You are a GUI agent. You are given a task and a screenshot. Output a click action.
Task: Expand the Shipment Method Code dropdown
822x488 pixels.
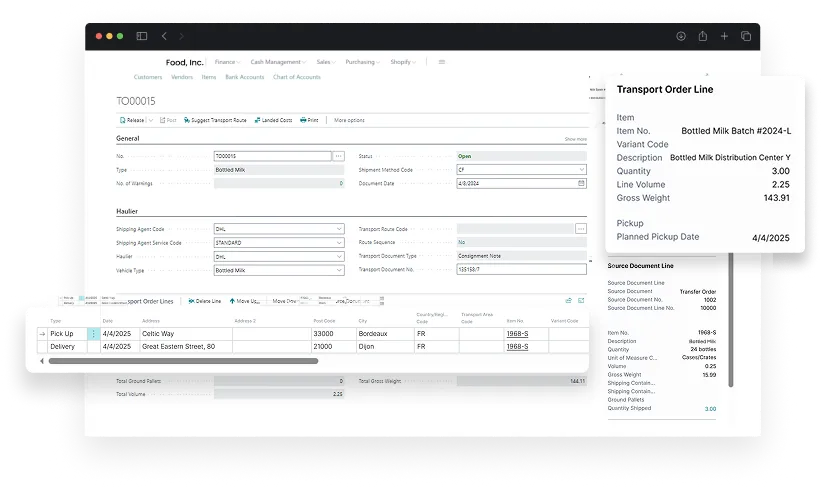click(582, 170)
